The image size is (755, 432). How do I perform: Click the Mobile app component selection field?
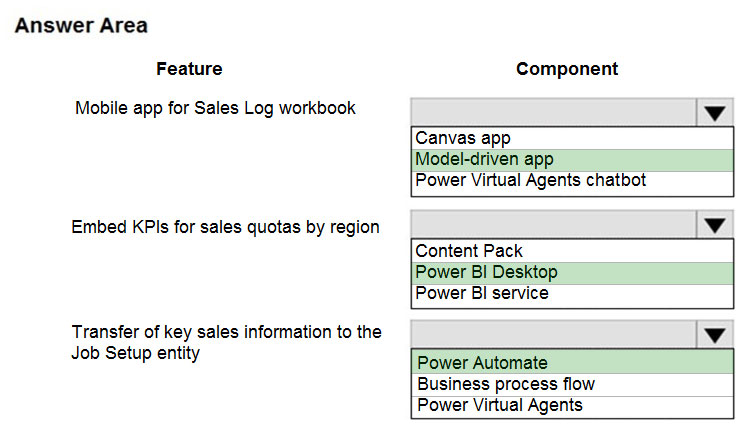[554, 113]
